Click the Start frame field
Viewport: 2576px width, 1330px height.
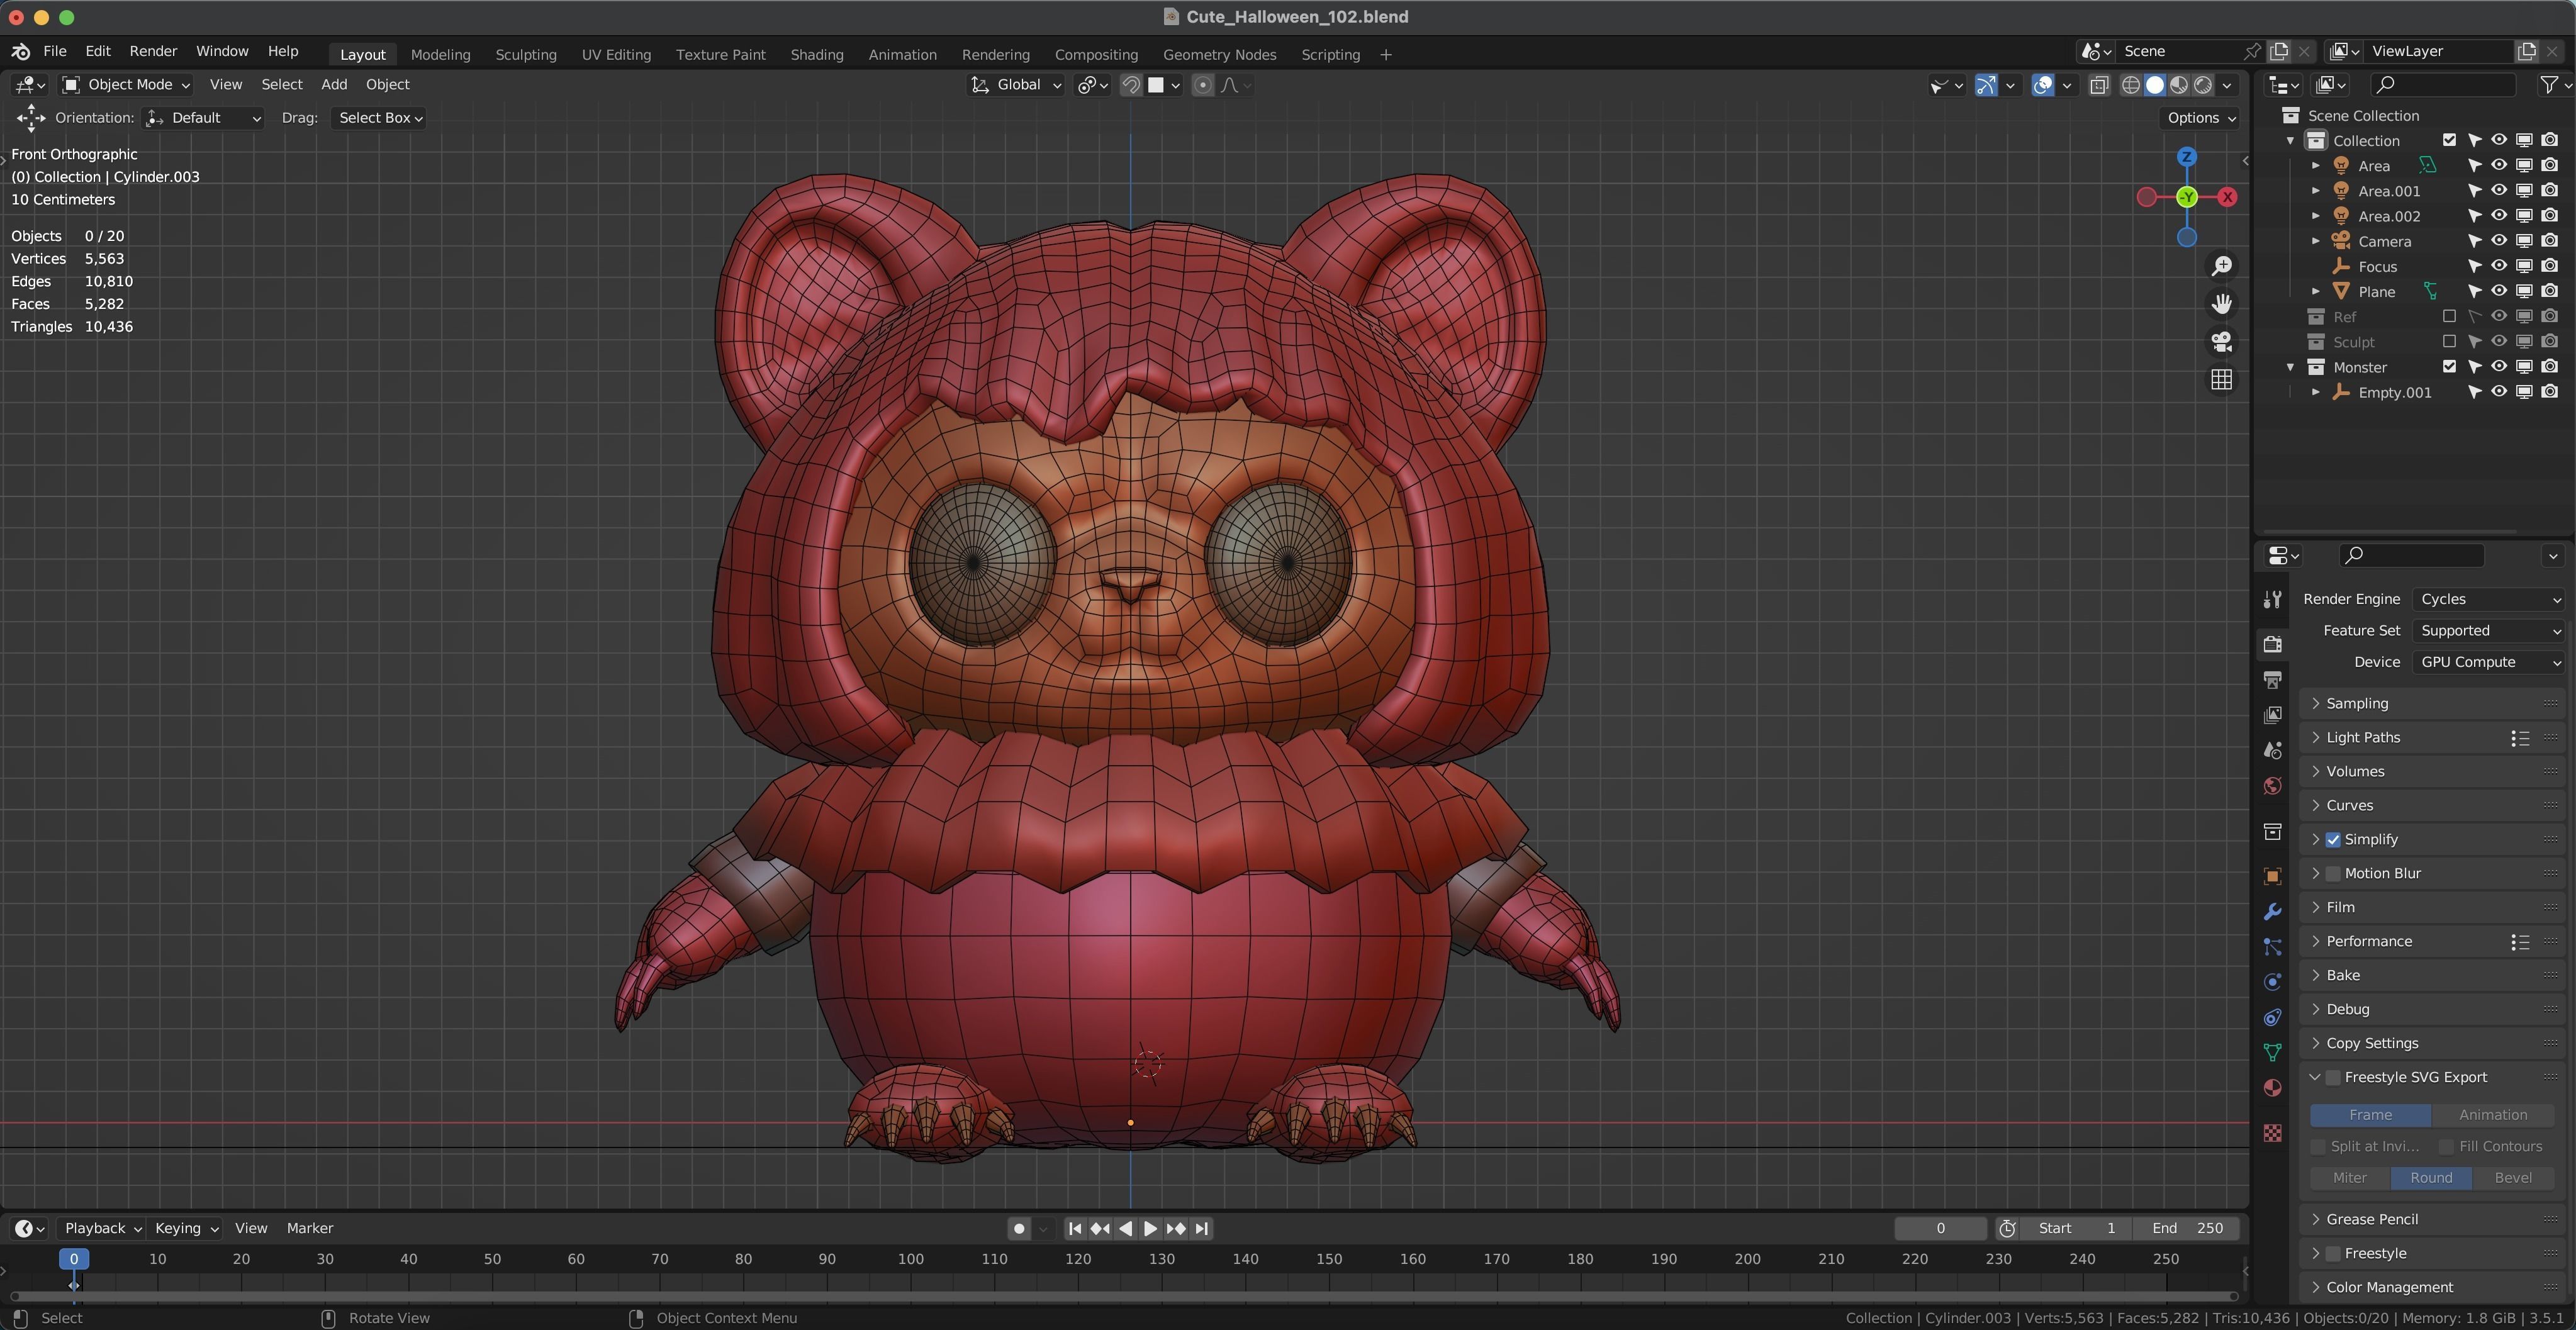point(2076,1229)
